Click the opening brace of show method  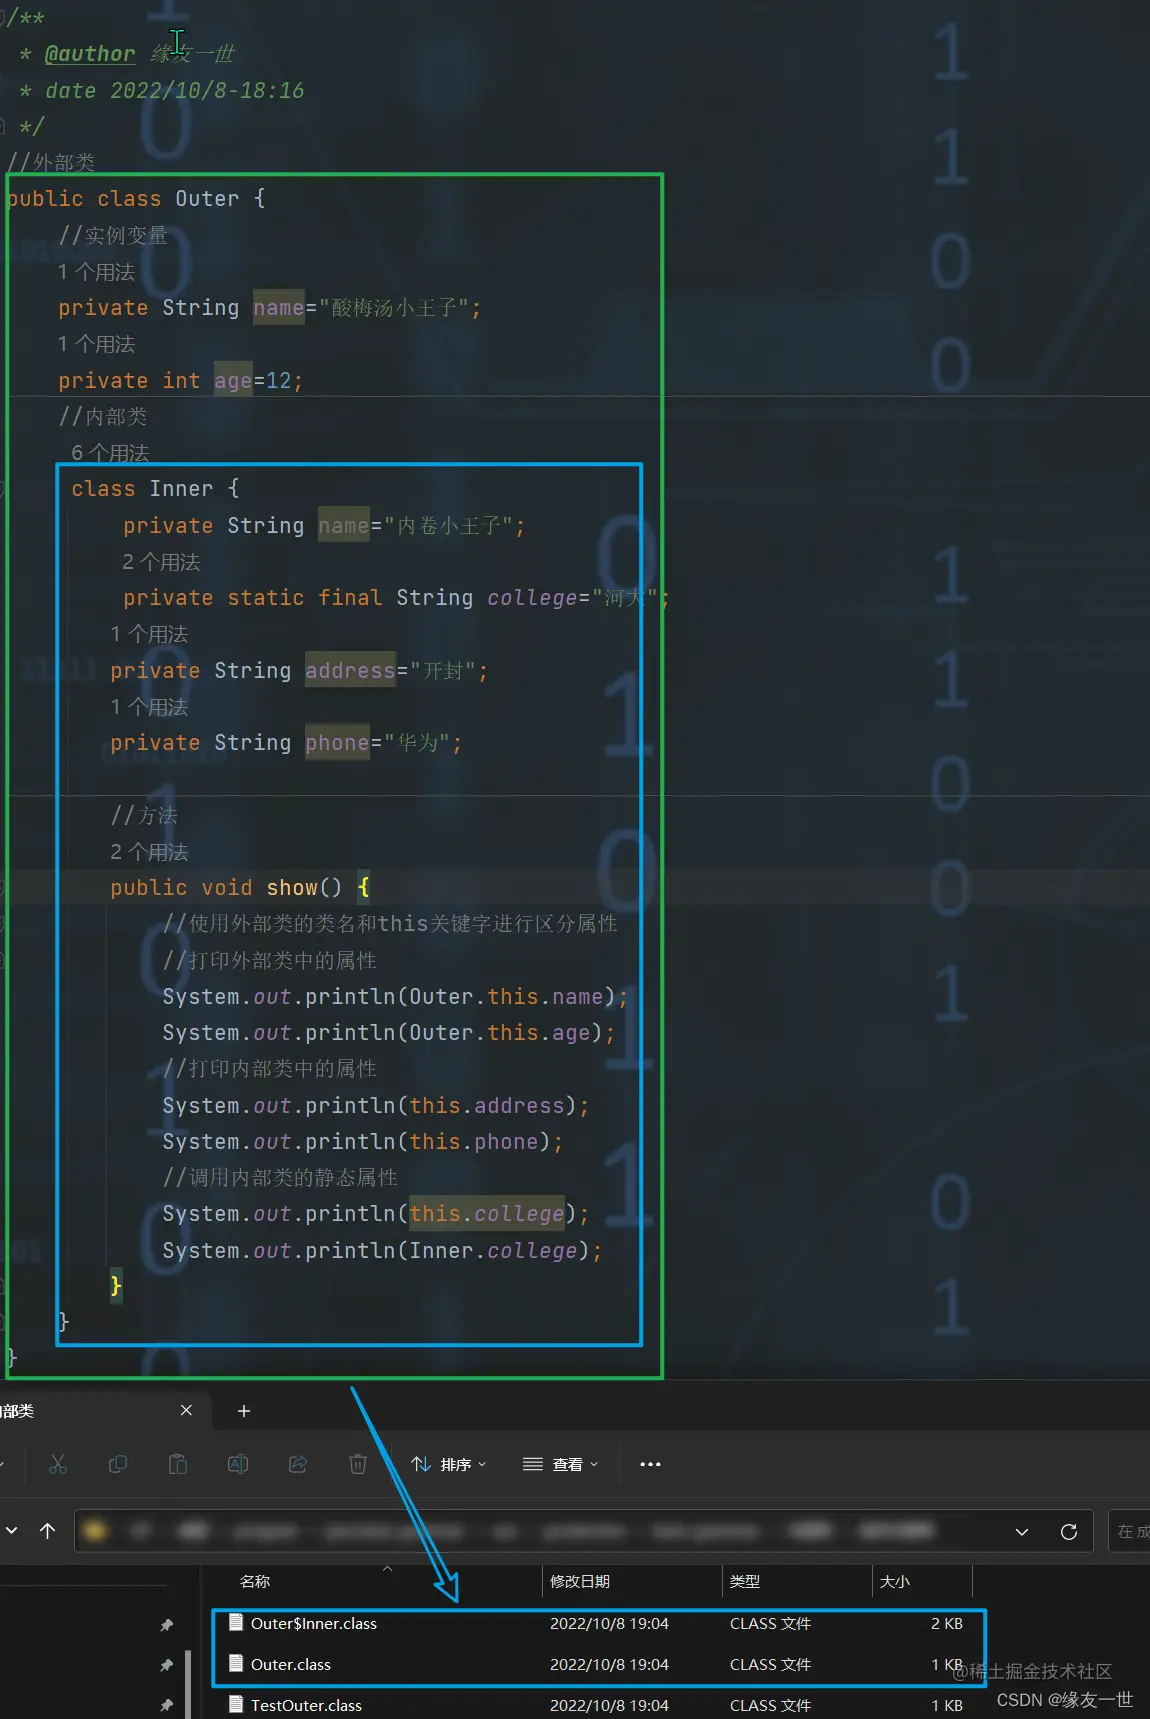tap(364, 887)
